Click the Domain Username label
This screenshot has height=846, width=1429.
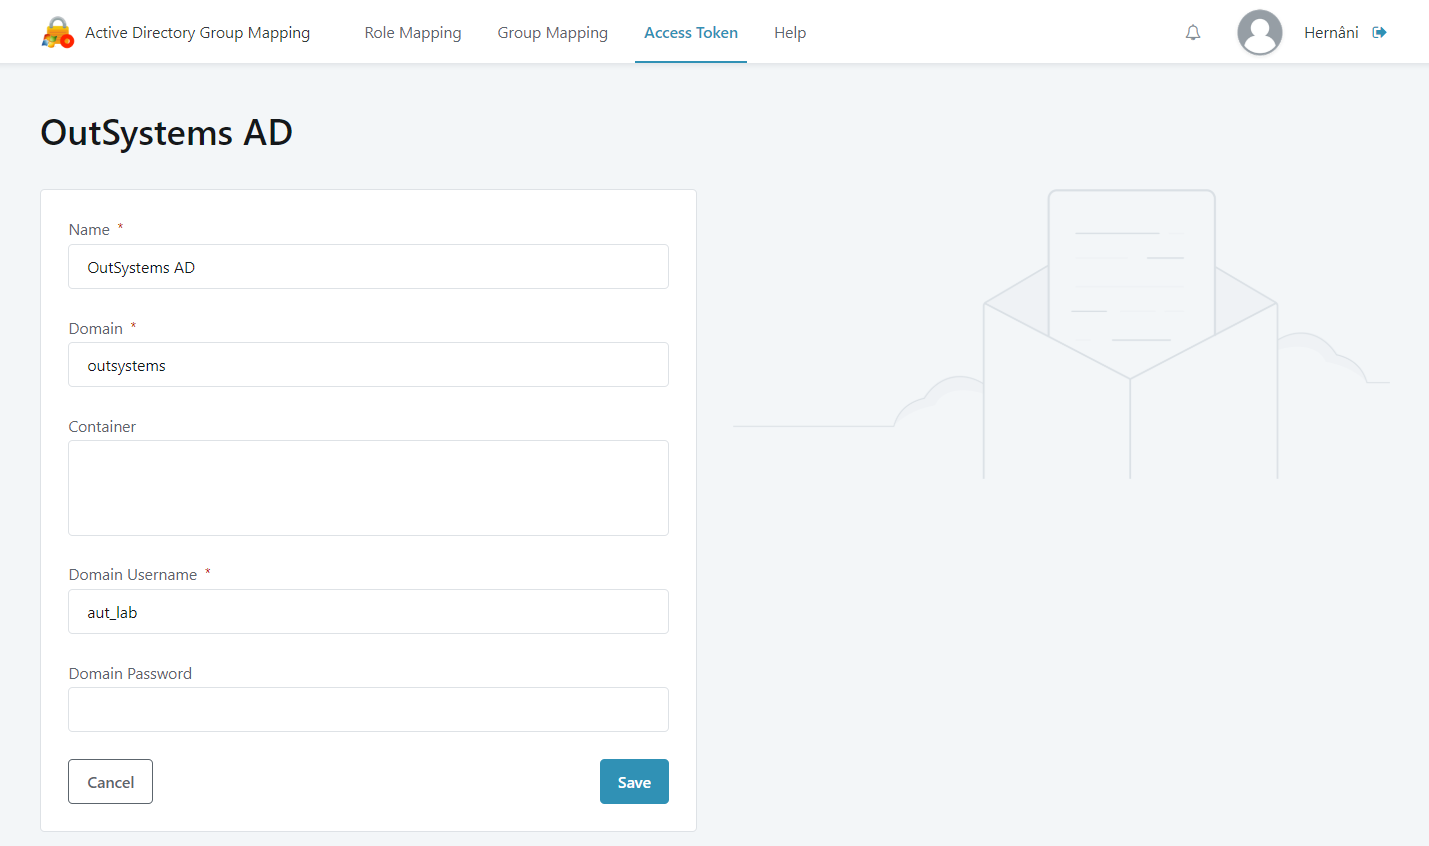coord(133,575)
